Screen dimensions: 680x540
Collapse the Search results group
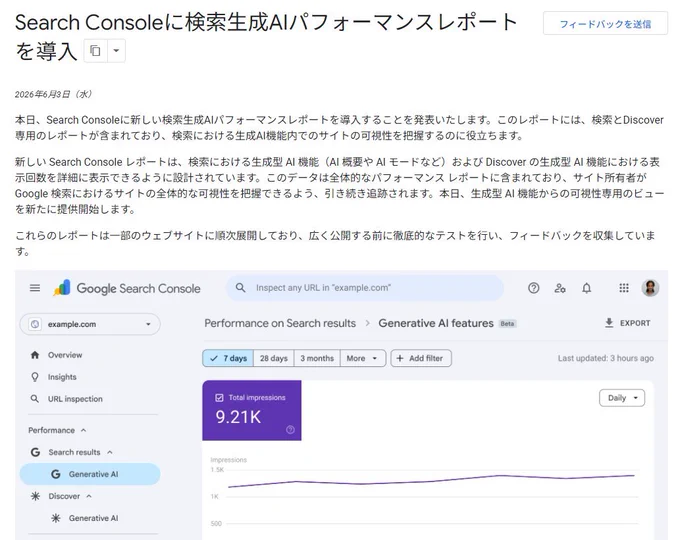(x=110, y=452)
